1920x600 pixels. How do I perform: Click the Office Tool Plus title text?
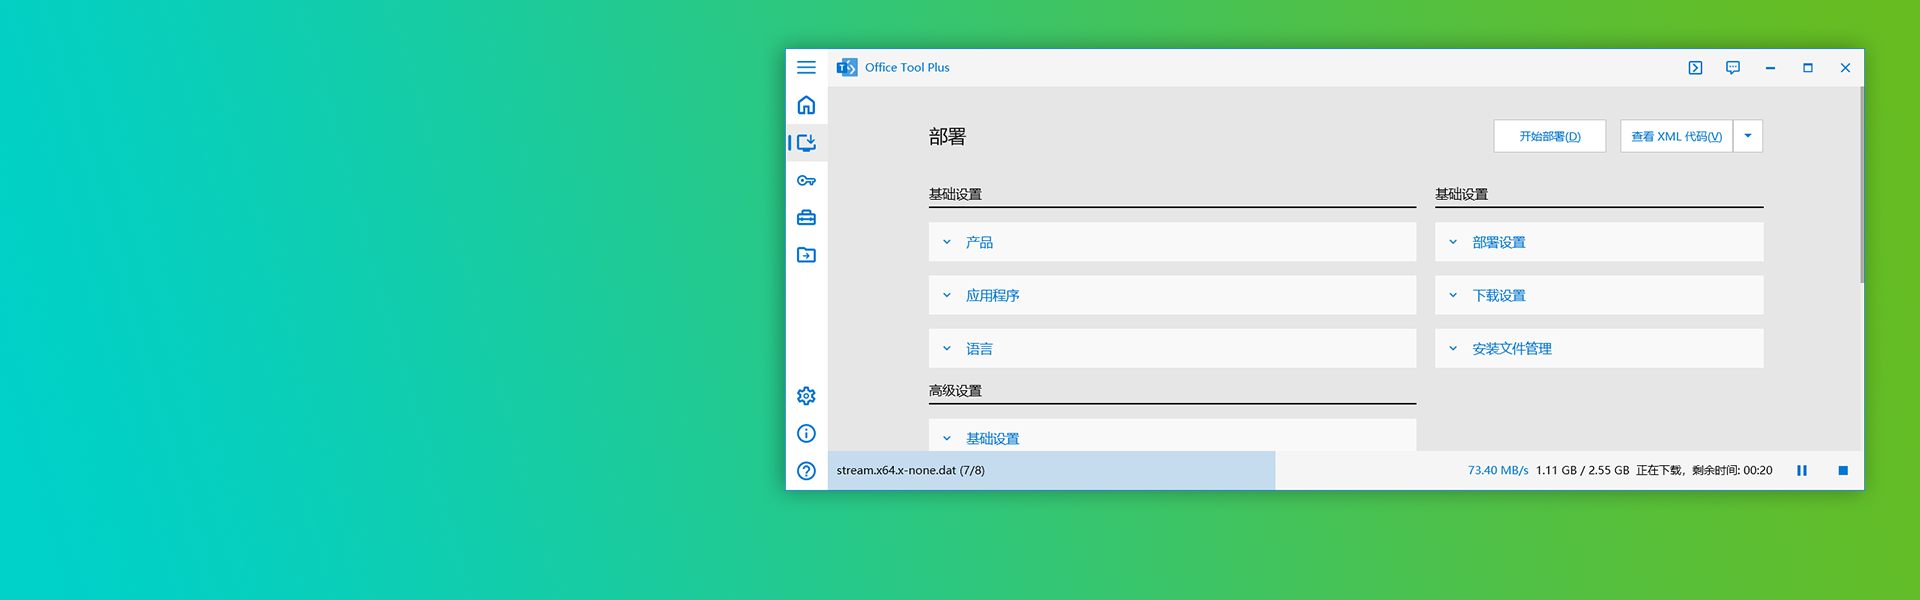(907, 67)
